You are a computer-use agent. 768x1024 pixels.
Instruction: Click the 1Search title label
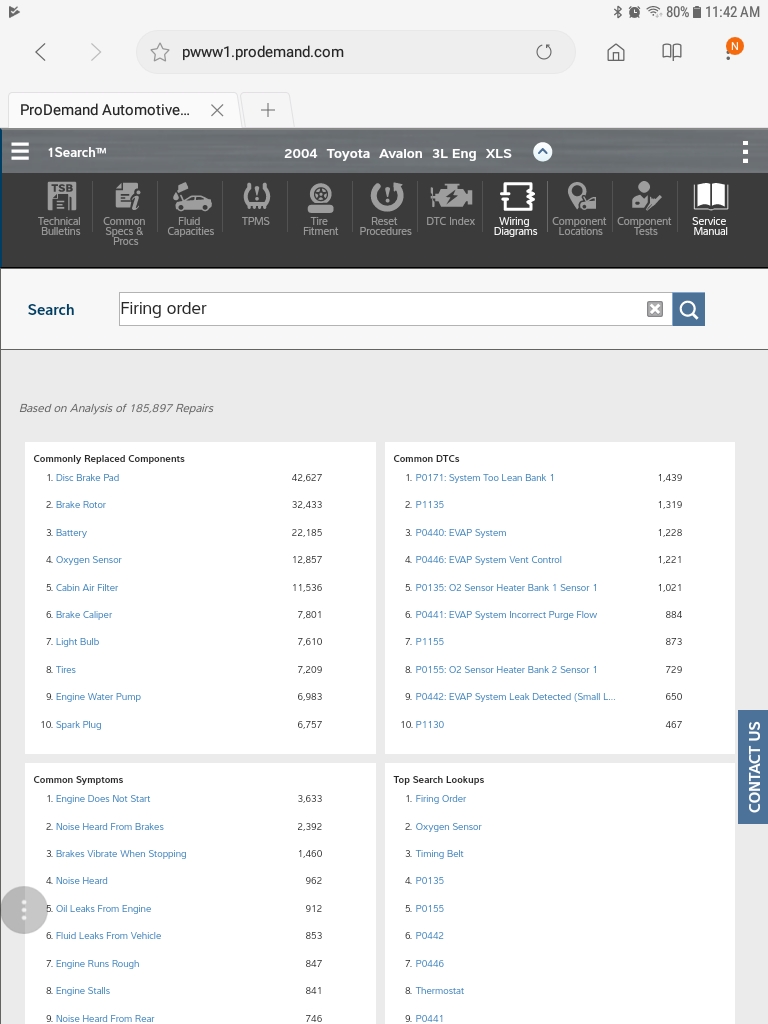pyautogui.click(x=76, y=152)
